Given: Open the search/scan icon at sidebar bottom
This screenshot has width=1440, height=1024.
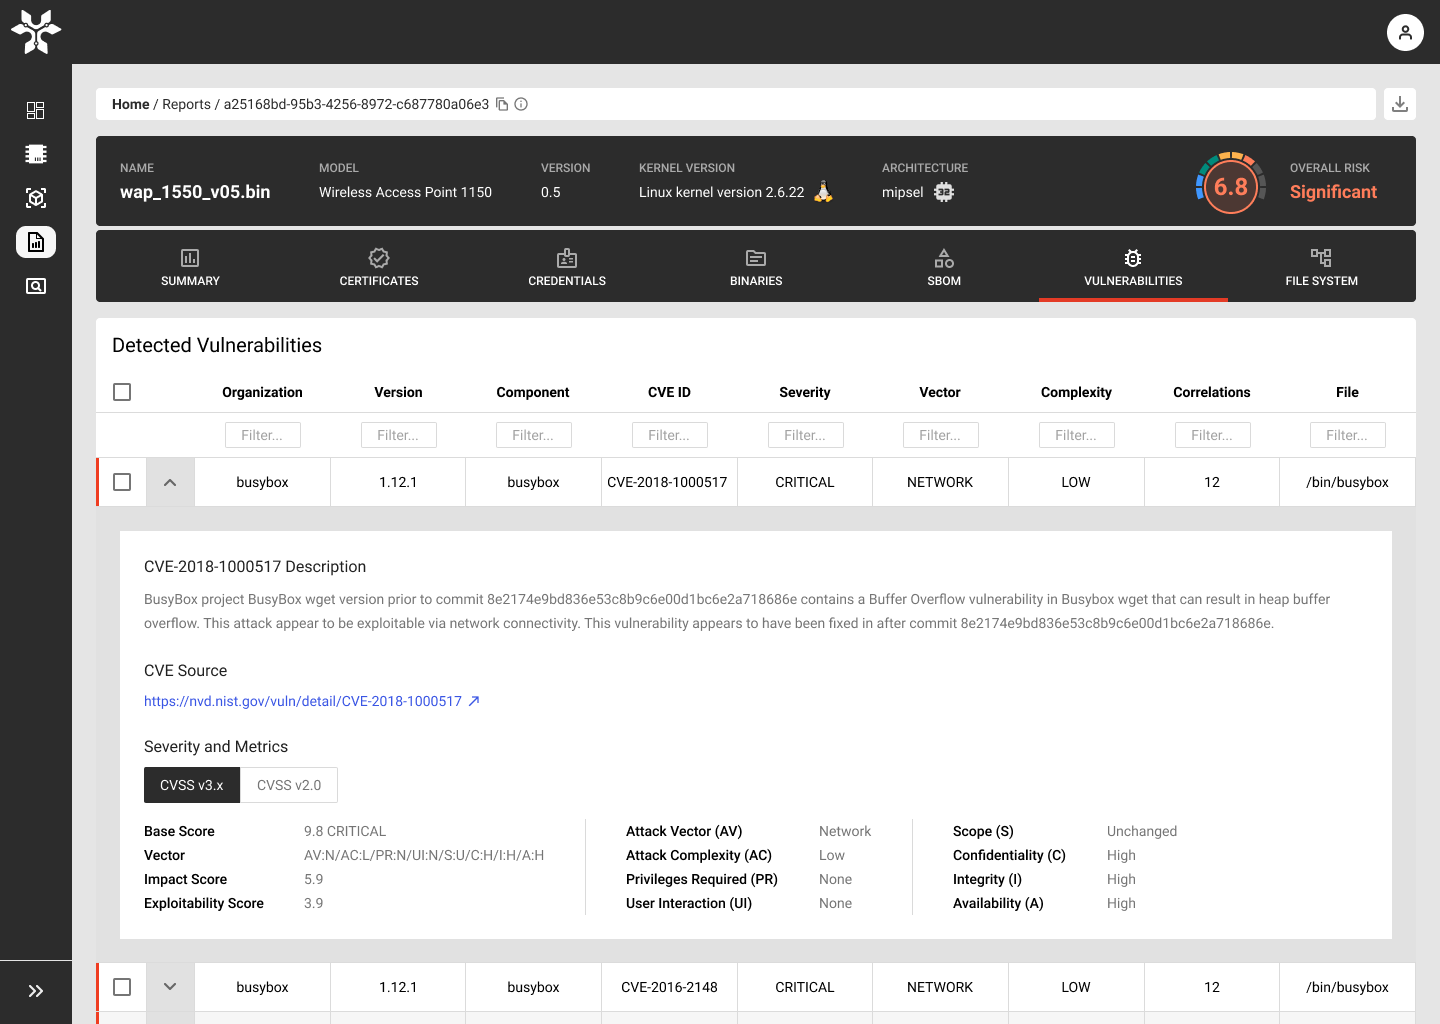Looking at the screenshot, I should [36, 286].
